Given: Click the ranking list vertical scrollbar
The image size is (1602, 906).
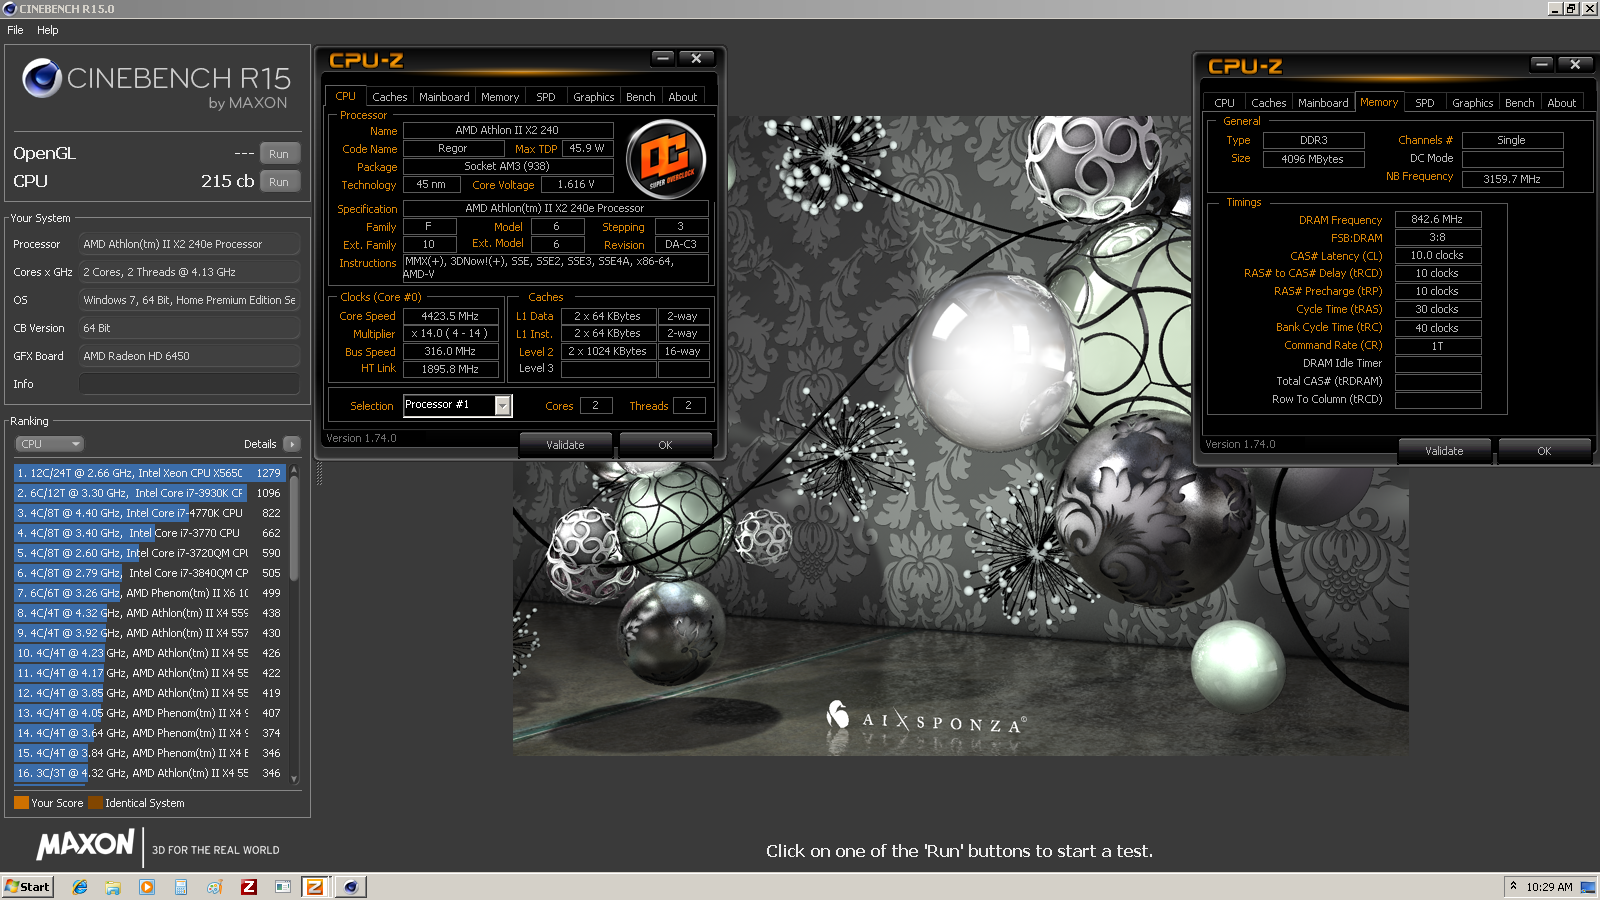Looking at the screenshot, I should coord(294,529).
